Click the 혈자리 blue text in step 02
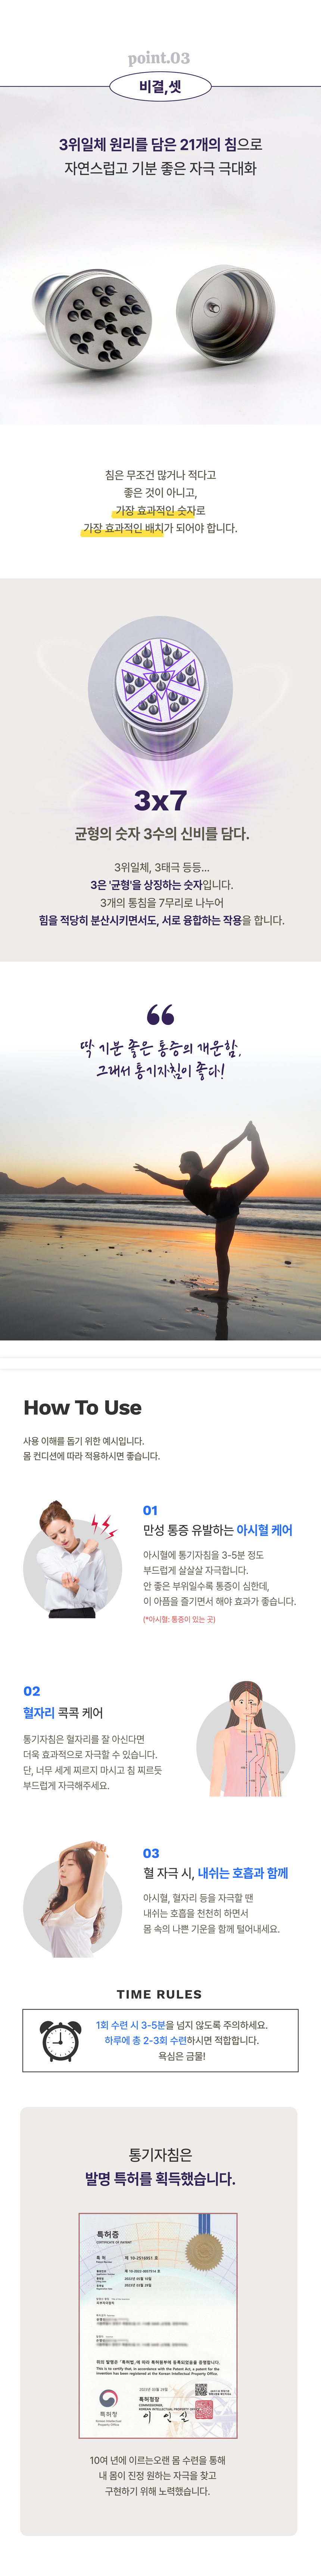Screen dimensions: 321x2576 (x=38, y=1713)
